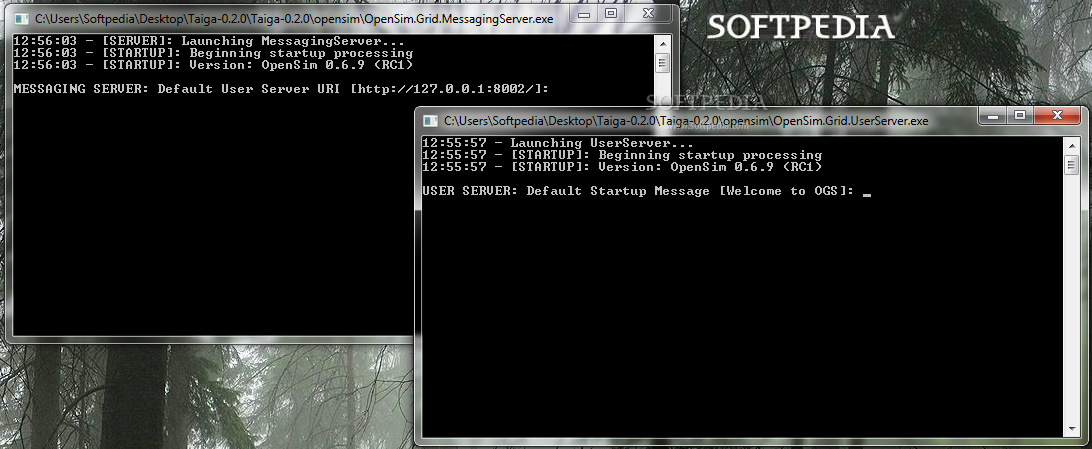Click the MessagingServer 'Version: OpenSim 0.6.9' line
The width and height of the screenshot is (1092, 449).
[x=213, y=65]
